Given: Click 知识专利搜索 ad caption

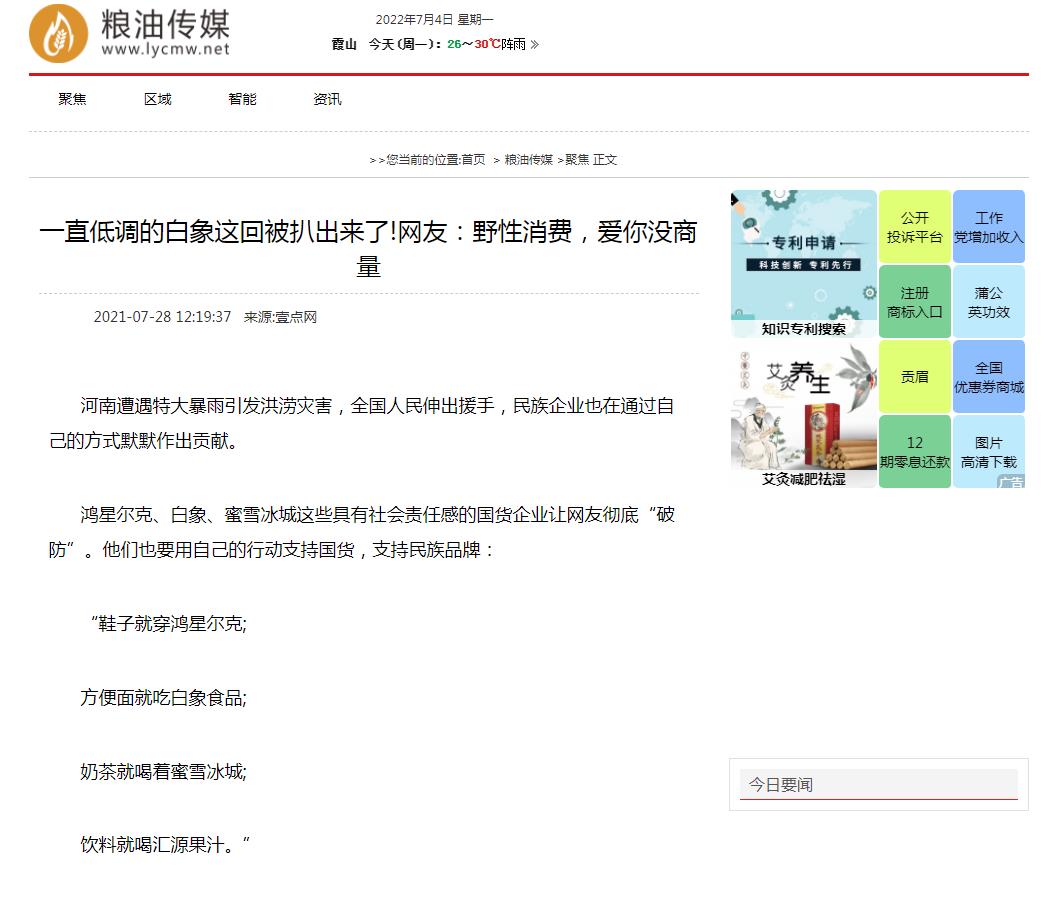Looking at the screenshot, I should click(804, 329).
